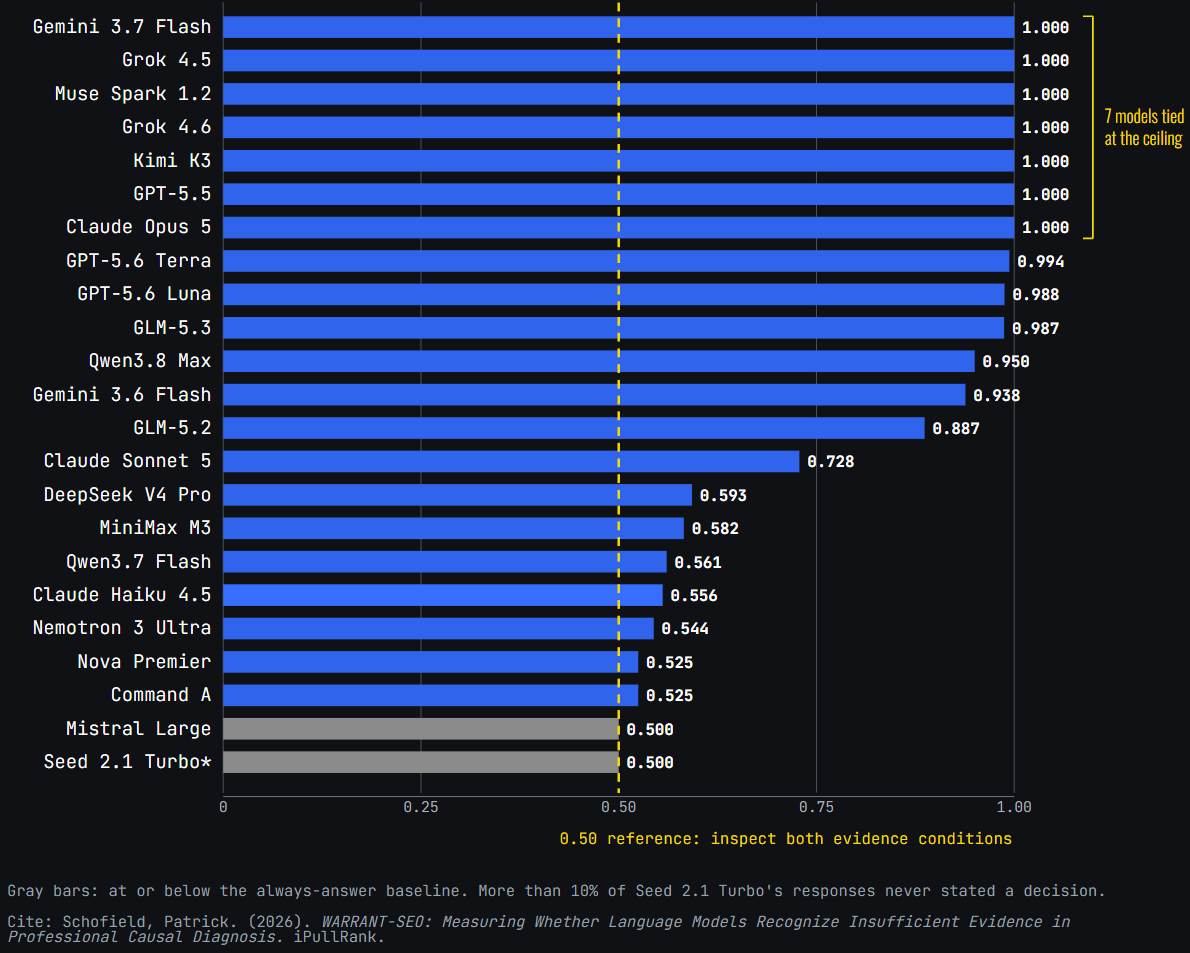Click the 'Nova Premier' label
1190x953 pixels.
(144, 662)
